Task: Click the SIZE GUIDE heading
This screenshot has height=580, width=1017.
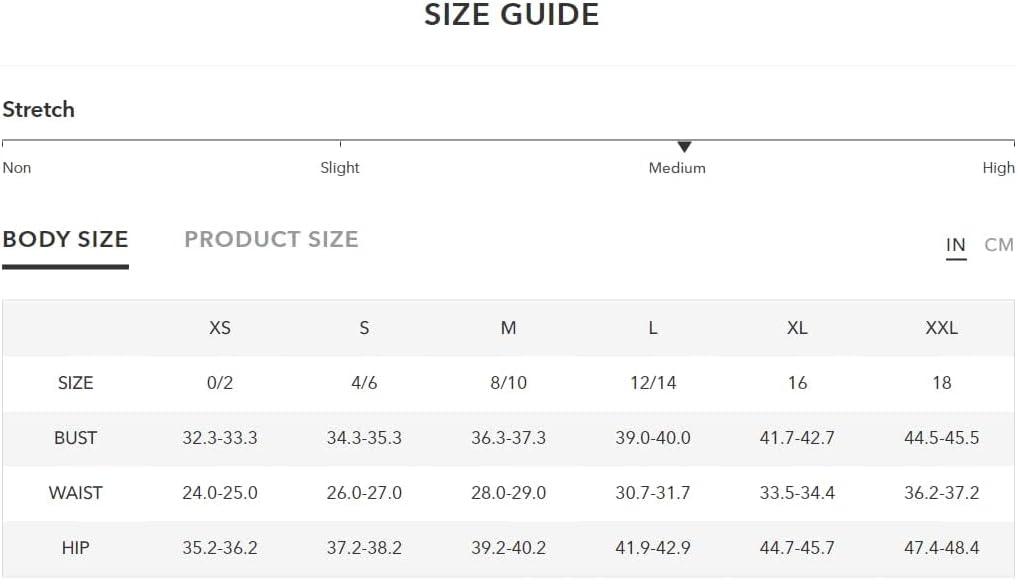Action: coord(511,15)
